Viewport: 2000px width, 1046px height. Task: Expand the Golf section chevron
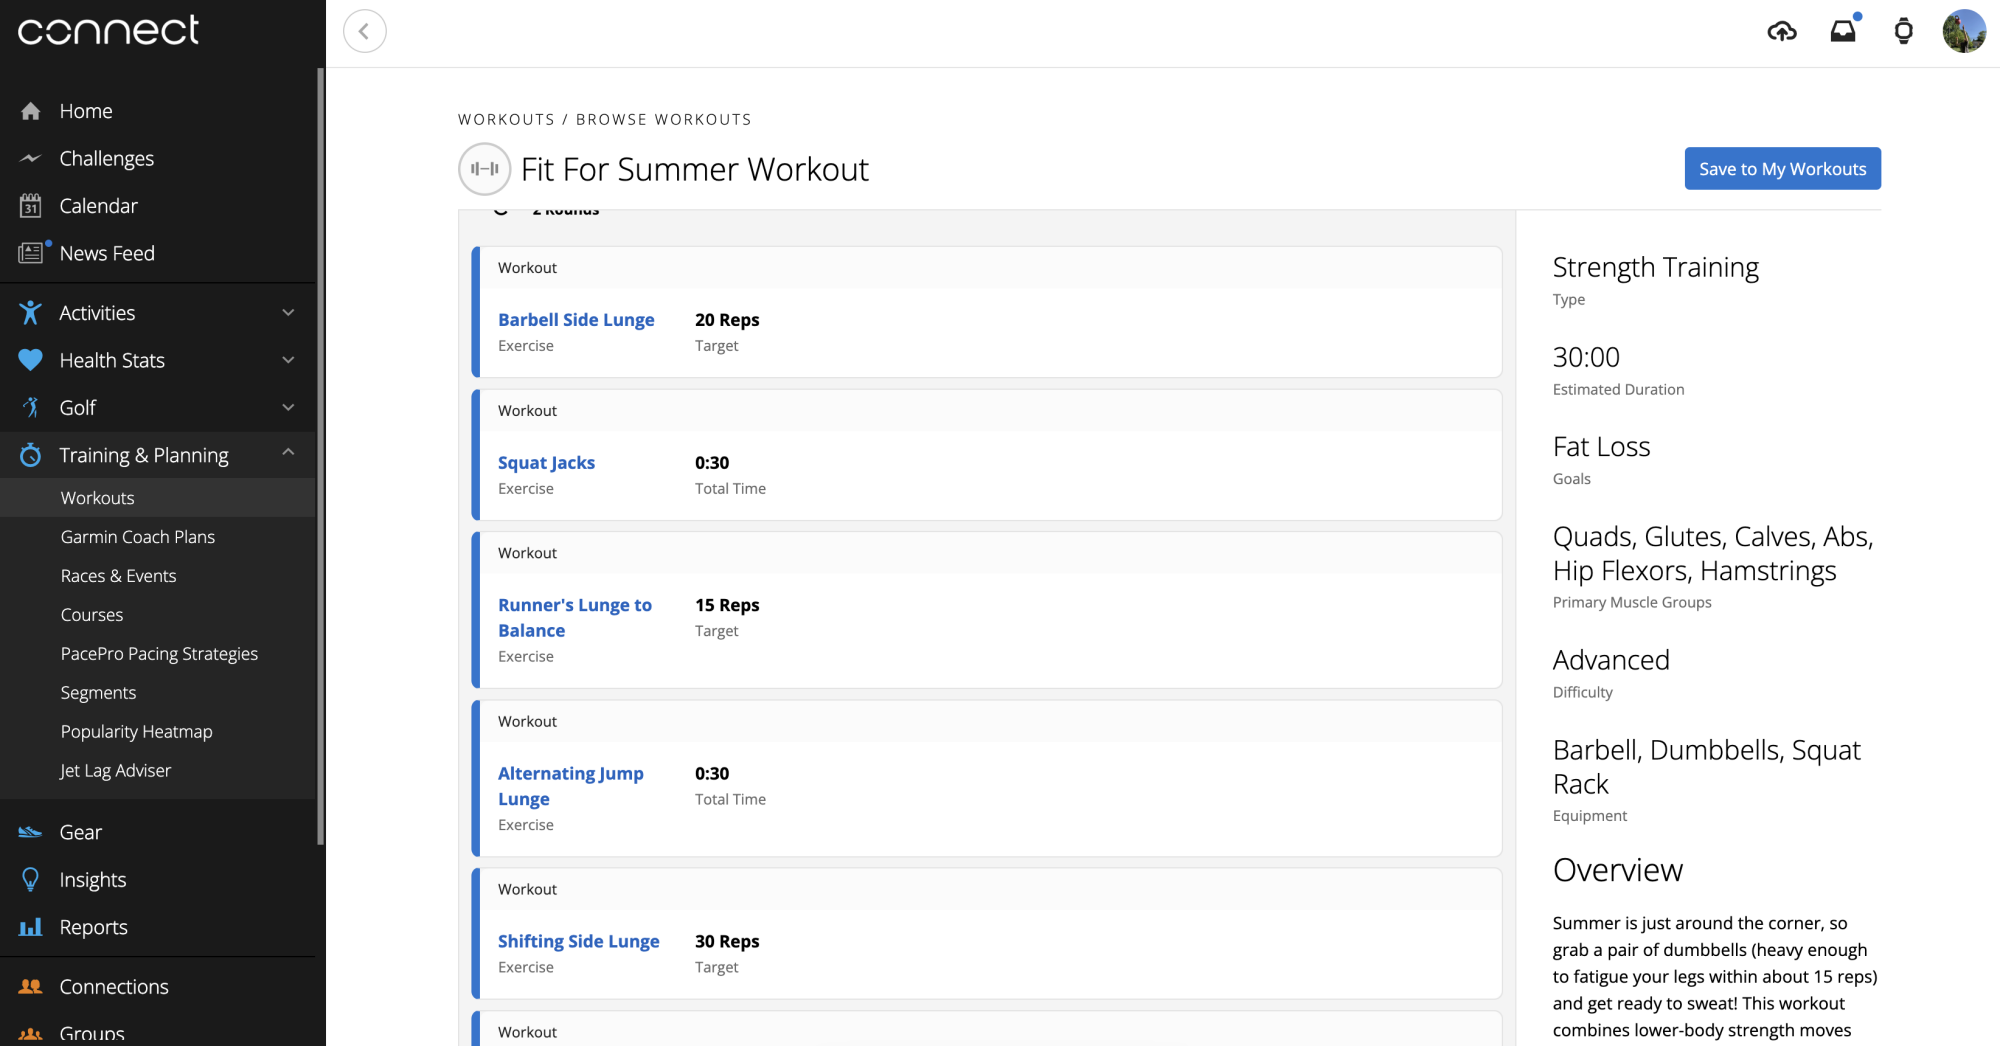[x=288, y=407]
